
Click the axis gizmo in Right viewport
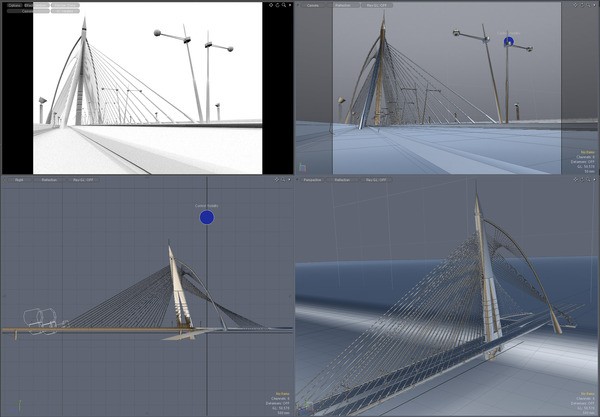20,404
